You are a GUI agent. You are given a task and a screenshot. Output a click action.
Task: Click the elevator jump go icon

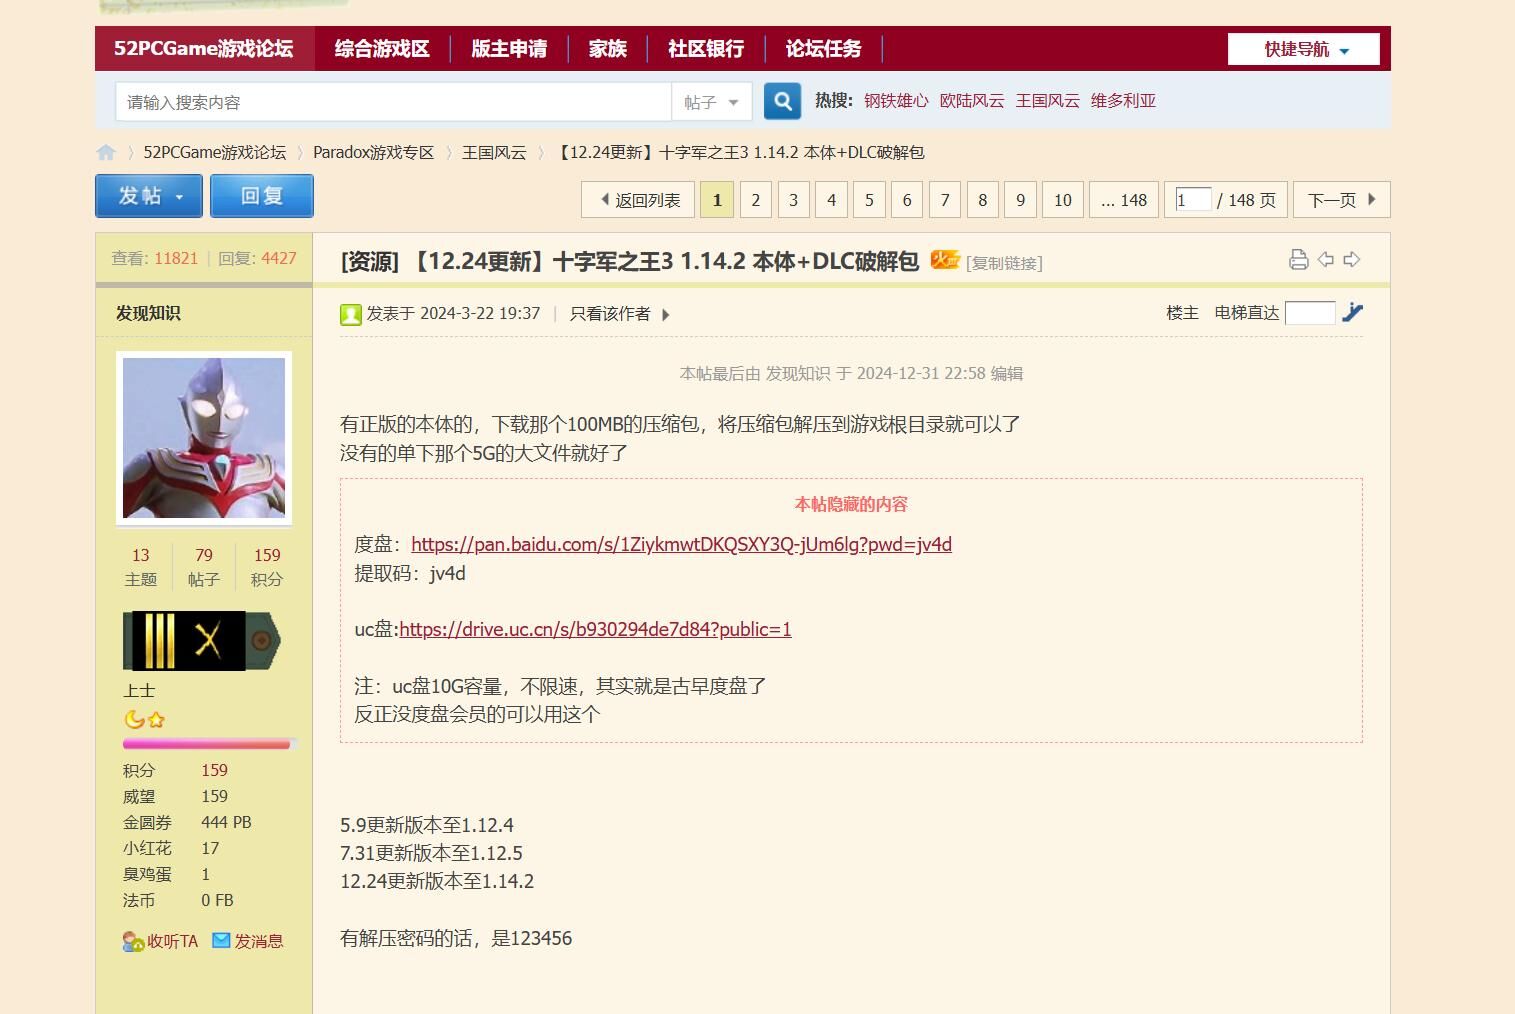coord(1352,313)
